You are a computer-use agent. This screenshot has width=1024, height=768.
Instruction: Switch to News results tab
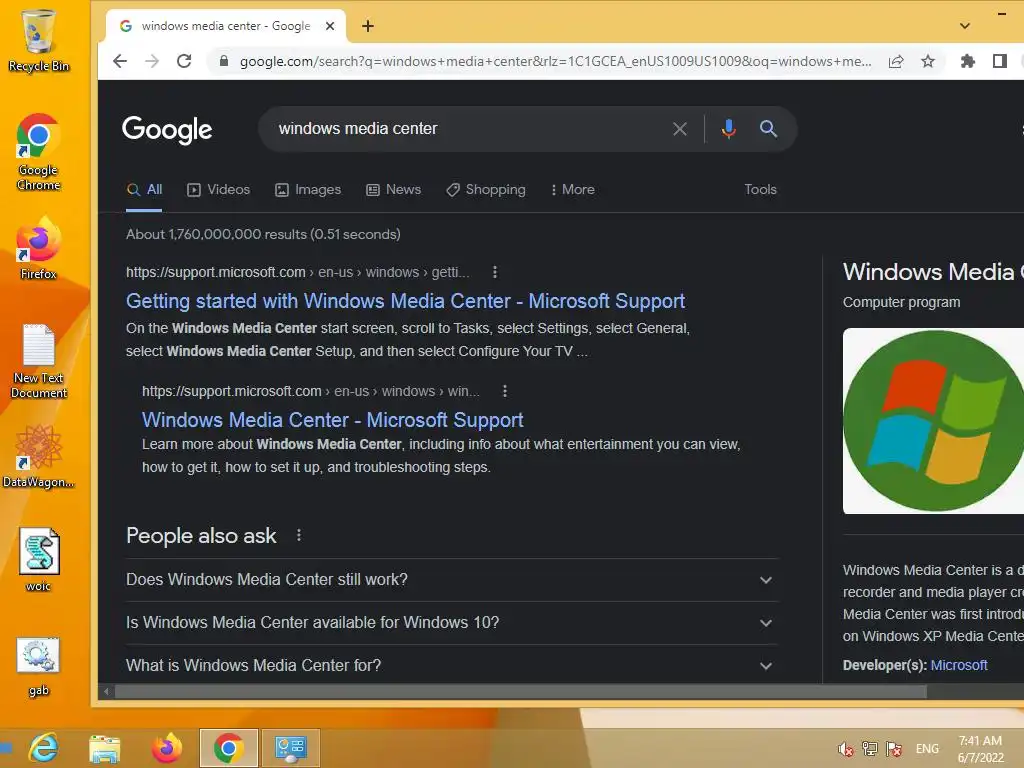(x=393, y=189)
